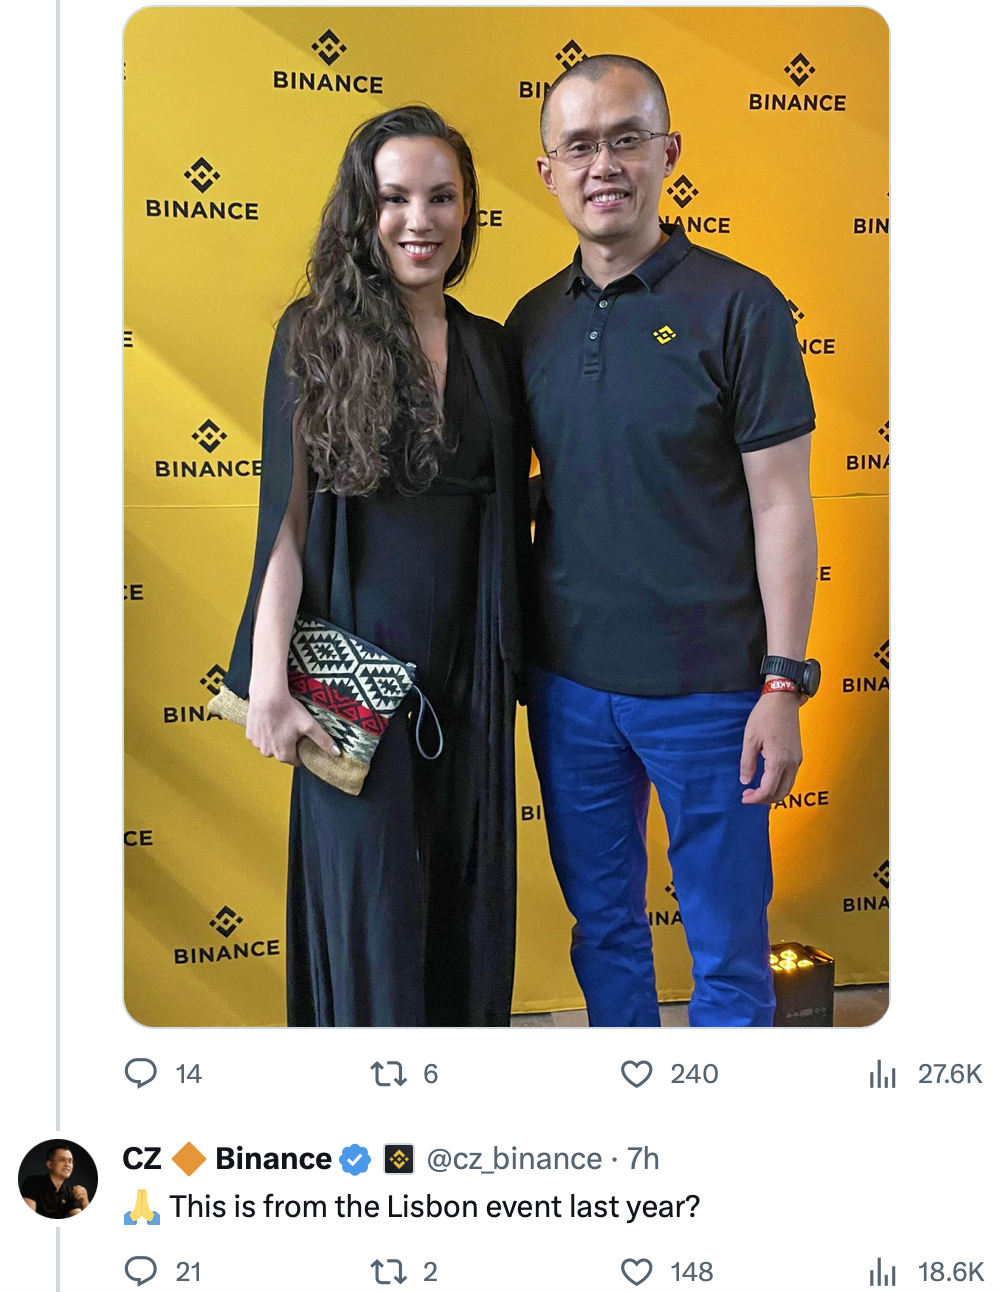Click the 240 likes count number

click(x=694, y=1074)
